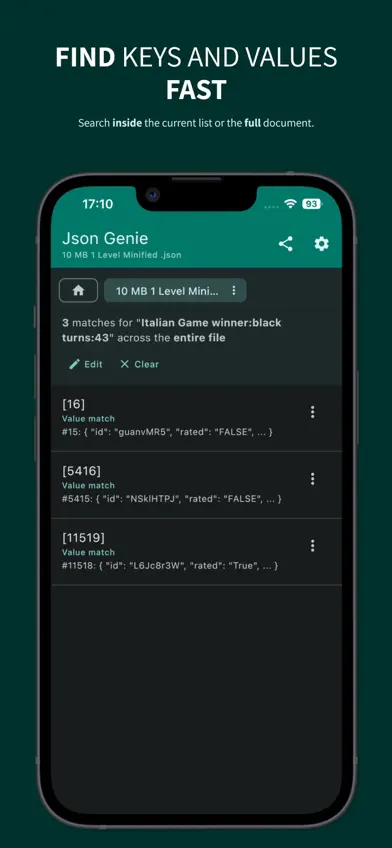
Task: Tap the pencil icon beside Edit
Action: 74,365
